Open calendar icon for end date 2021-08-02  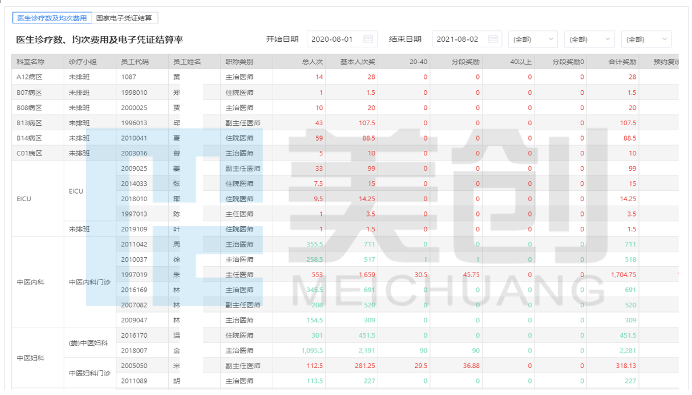(x=493, y=39)
